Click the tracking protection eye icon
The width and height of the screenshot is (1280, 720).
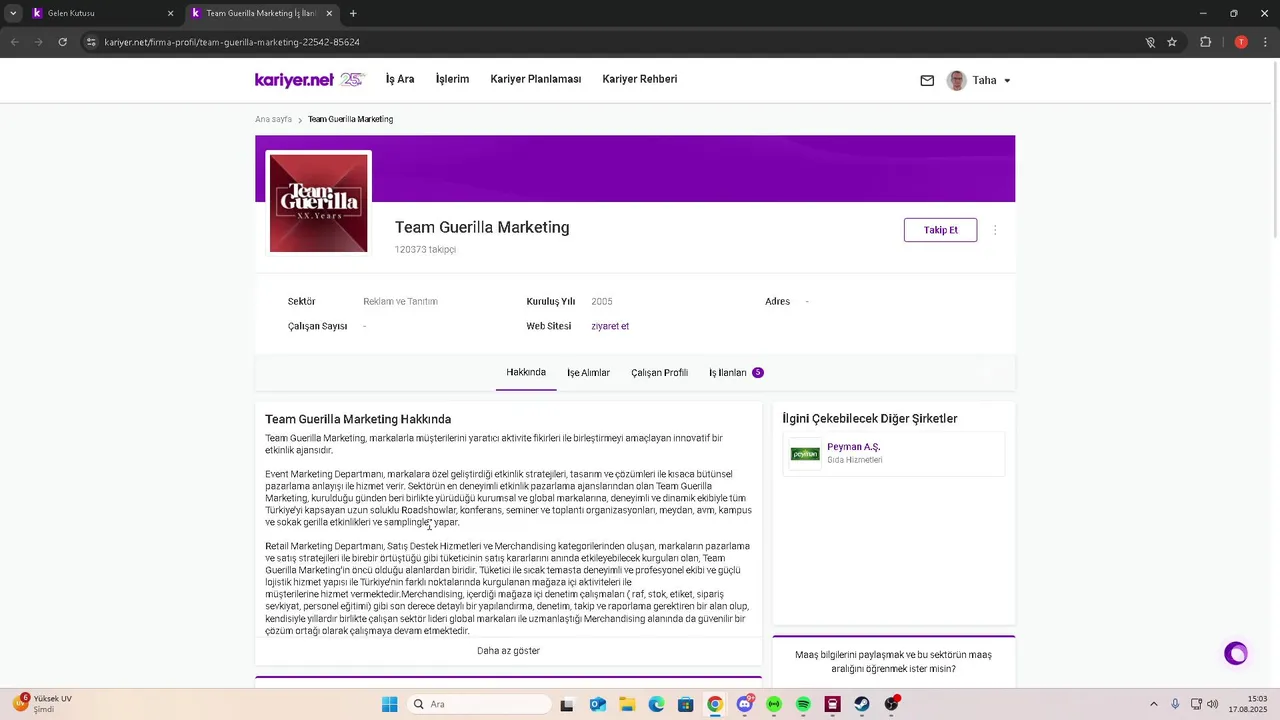[x=1150, y=42]
